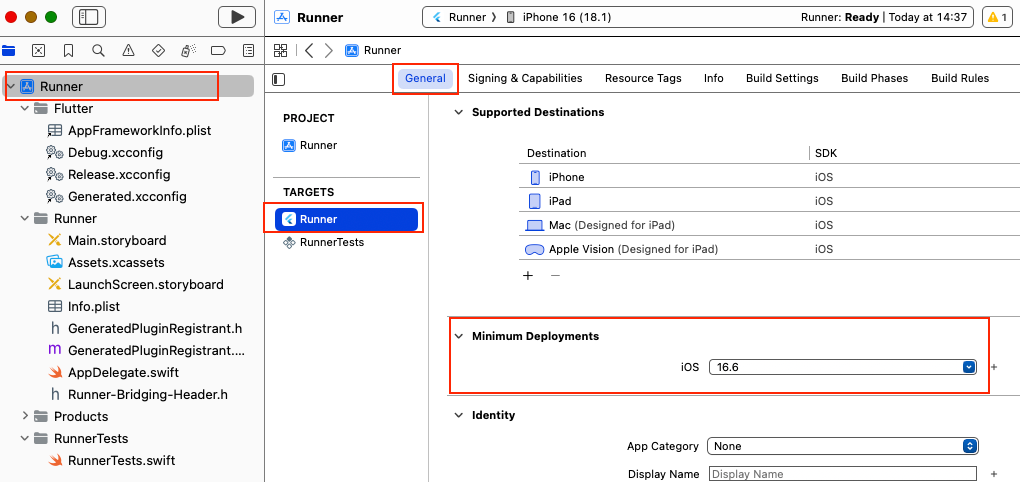1020x482 pixels.
Task: Open the Source Control navigator icon
Action: [38, 50]
